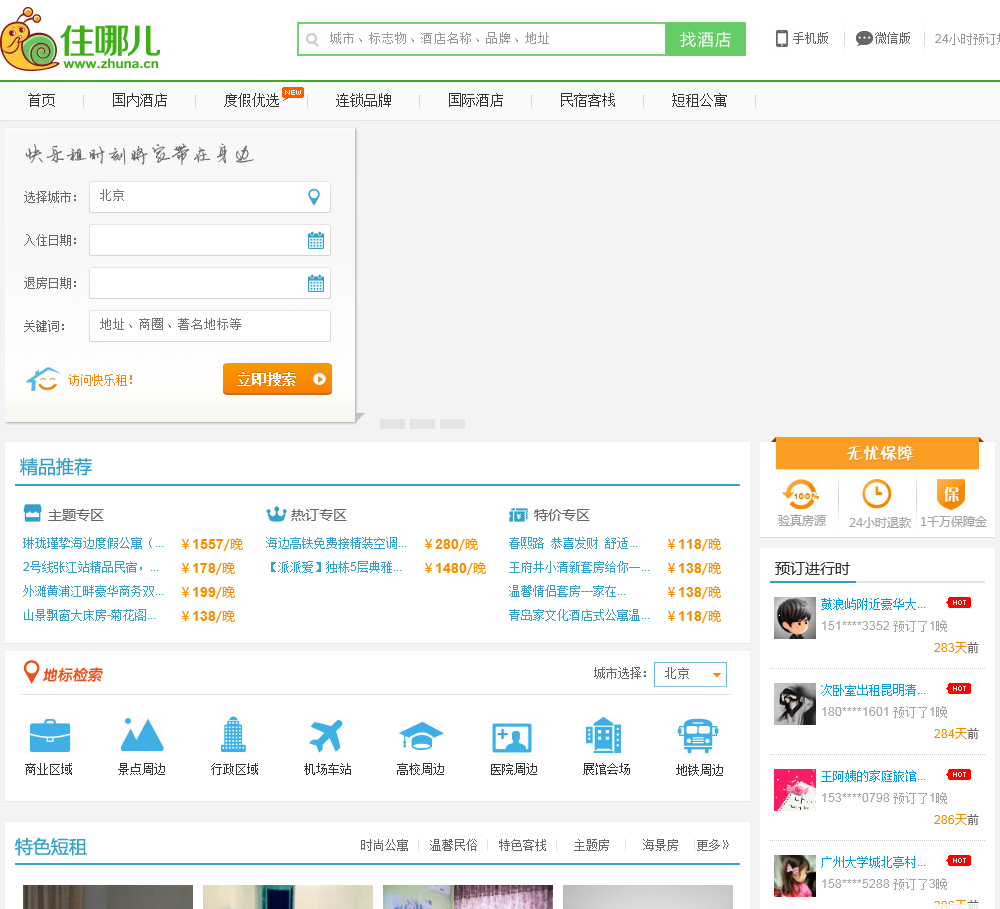The width and height of the screenshot is (1000, 909).
Task: Click the 快乐租 house smiley icon
Action: click(x=43, y=379)
